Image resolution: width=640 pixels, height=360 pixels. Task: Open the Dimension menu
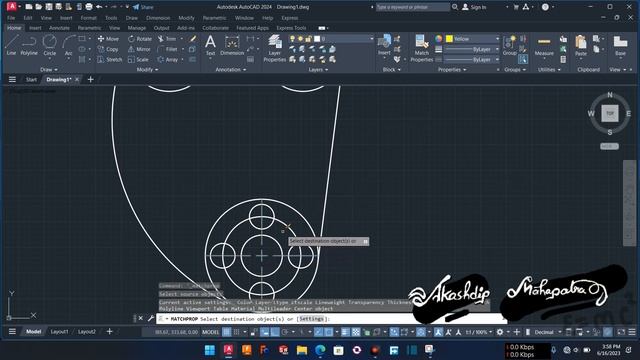tap(158, 18)
